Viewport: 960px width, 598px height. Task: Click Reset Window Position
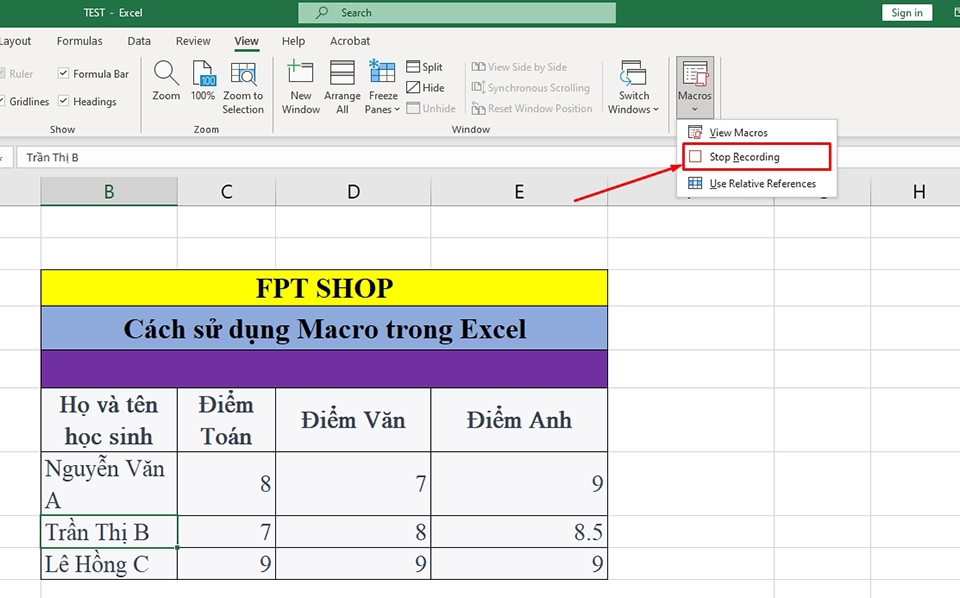tap(532, 108)
